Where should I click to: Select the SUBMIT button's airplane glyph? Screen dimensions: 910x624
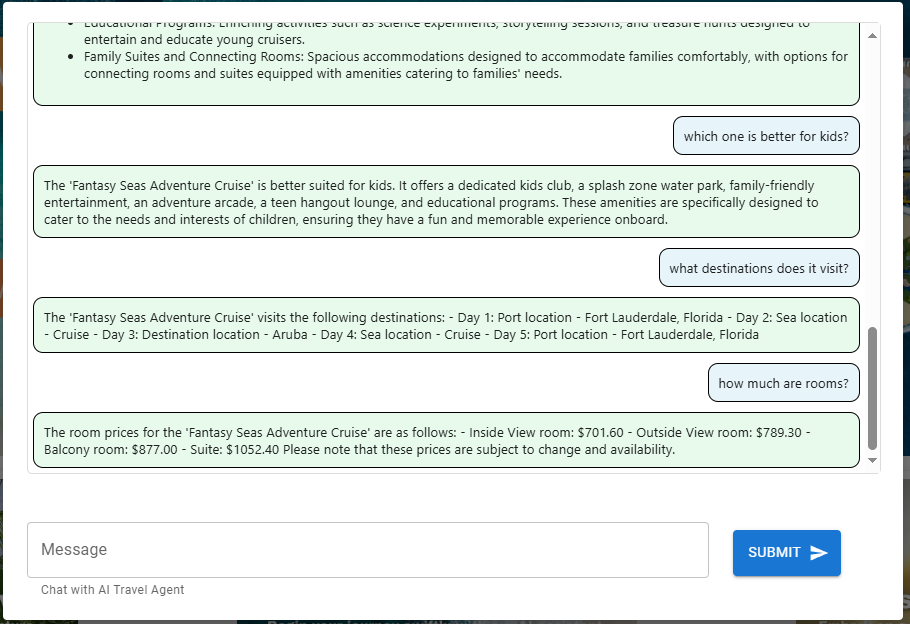(817, 552)
